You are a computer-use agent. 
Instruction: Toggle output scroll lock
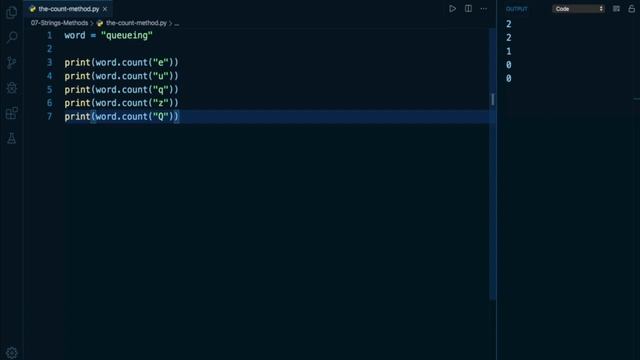tap(631, 9)
